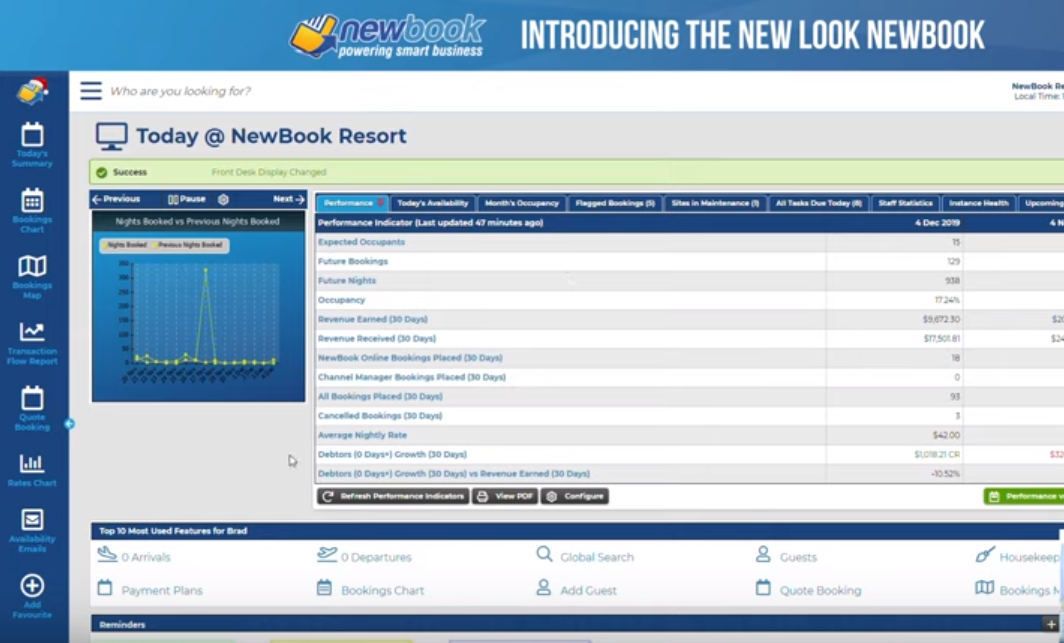Viewport: 1064px width, 643px height.
Task: Open the hamburger menu
Action: (91, 91)
